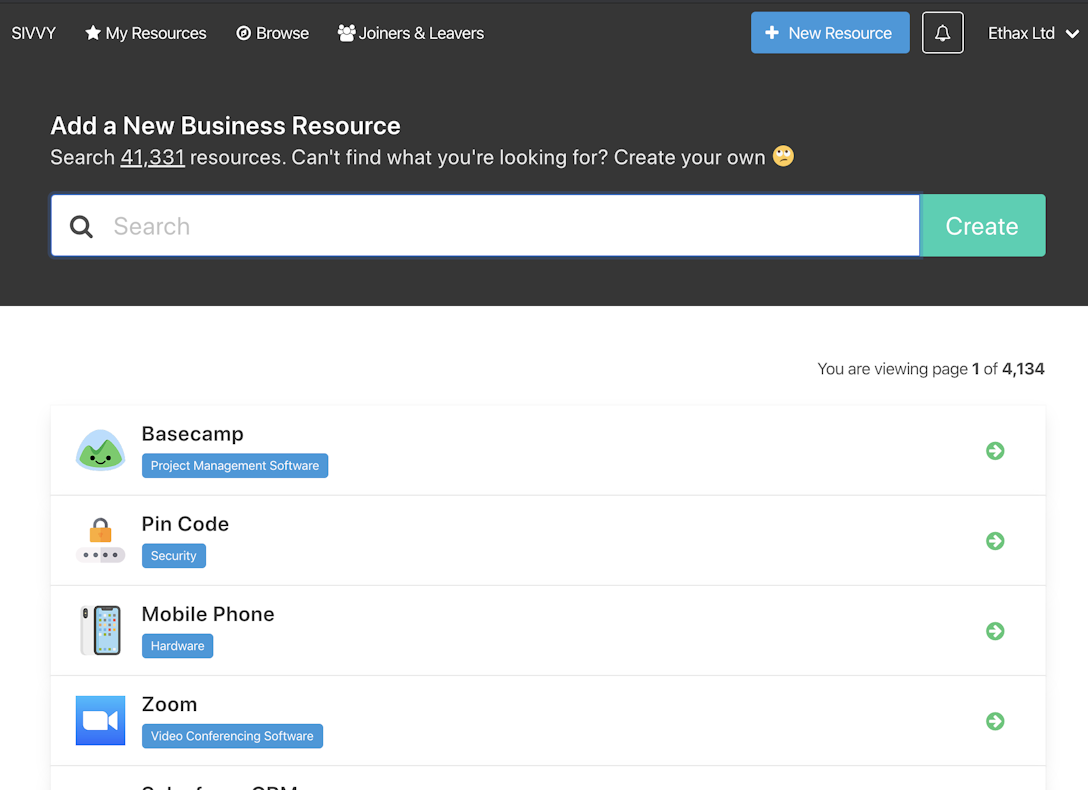Open Mobile Phone via its green arrow
The width and height of the screenshot is (1088, 790).
pos(995,631)
